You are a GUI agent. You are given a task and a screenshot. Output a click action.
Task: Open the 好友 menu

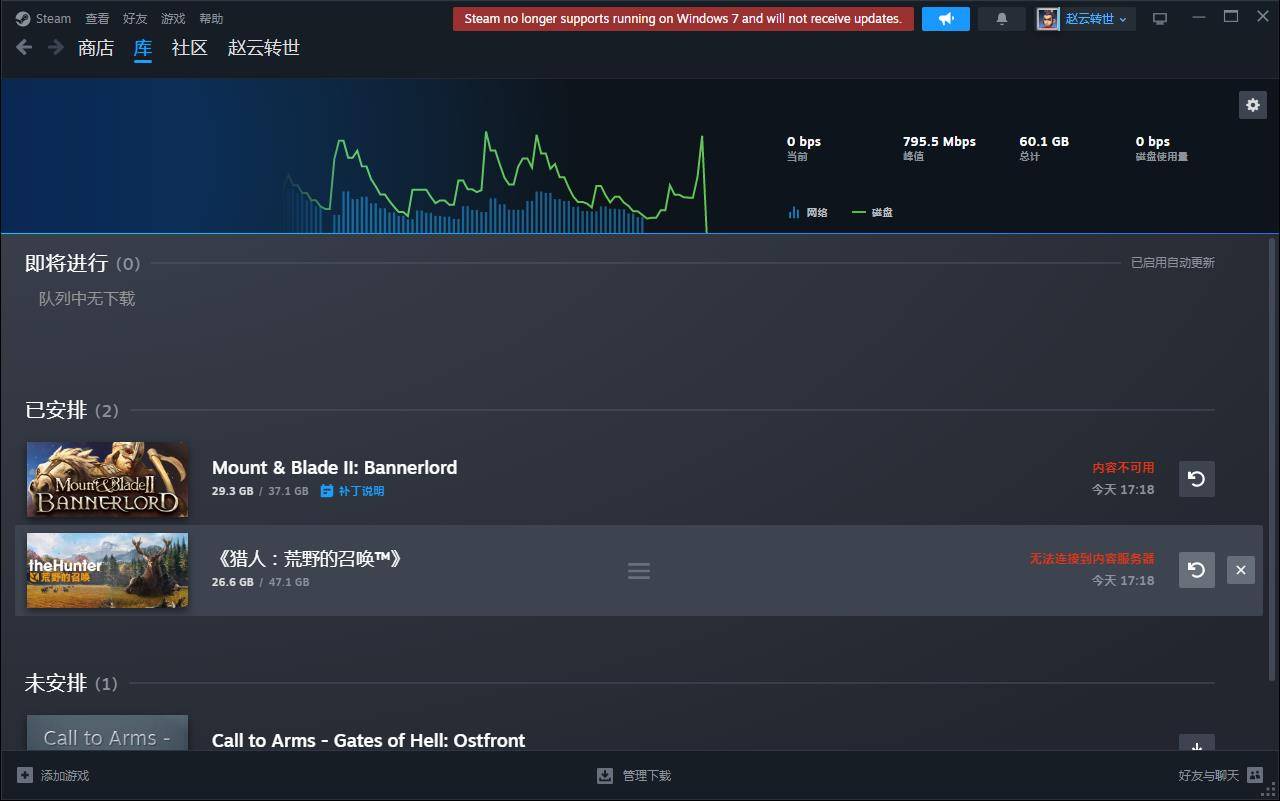[135, 19]
